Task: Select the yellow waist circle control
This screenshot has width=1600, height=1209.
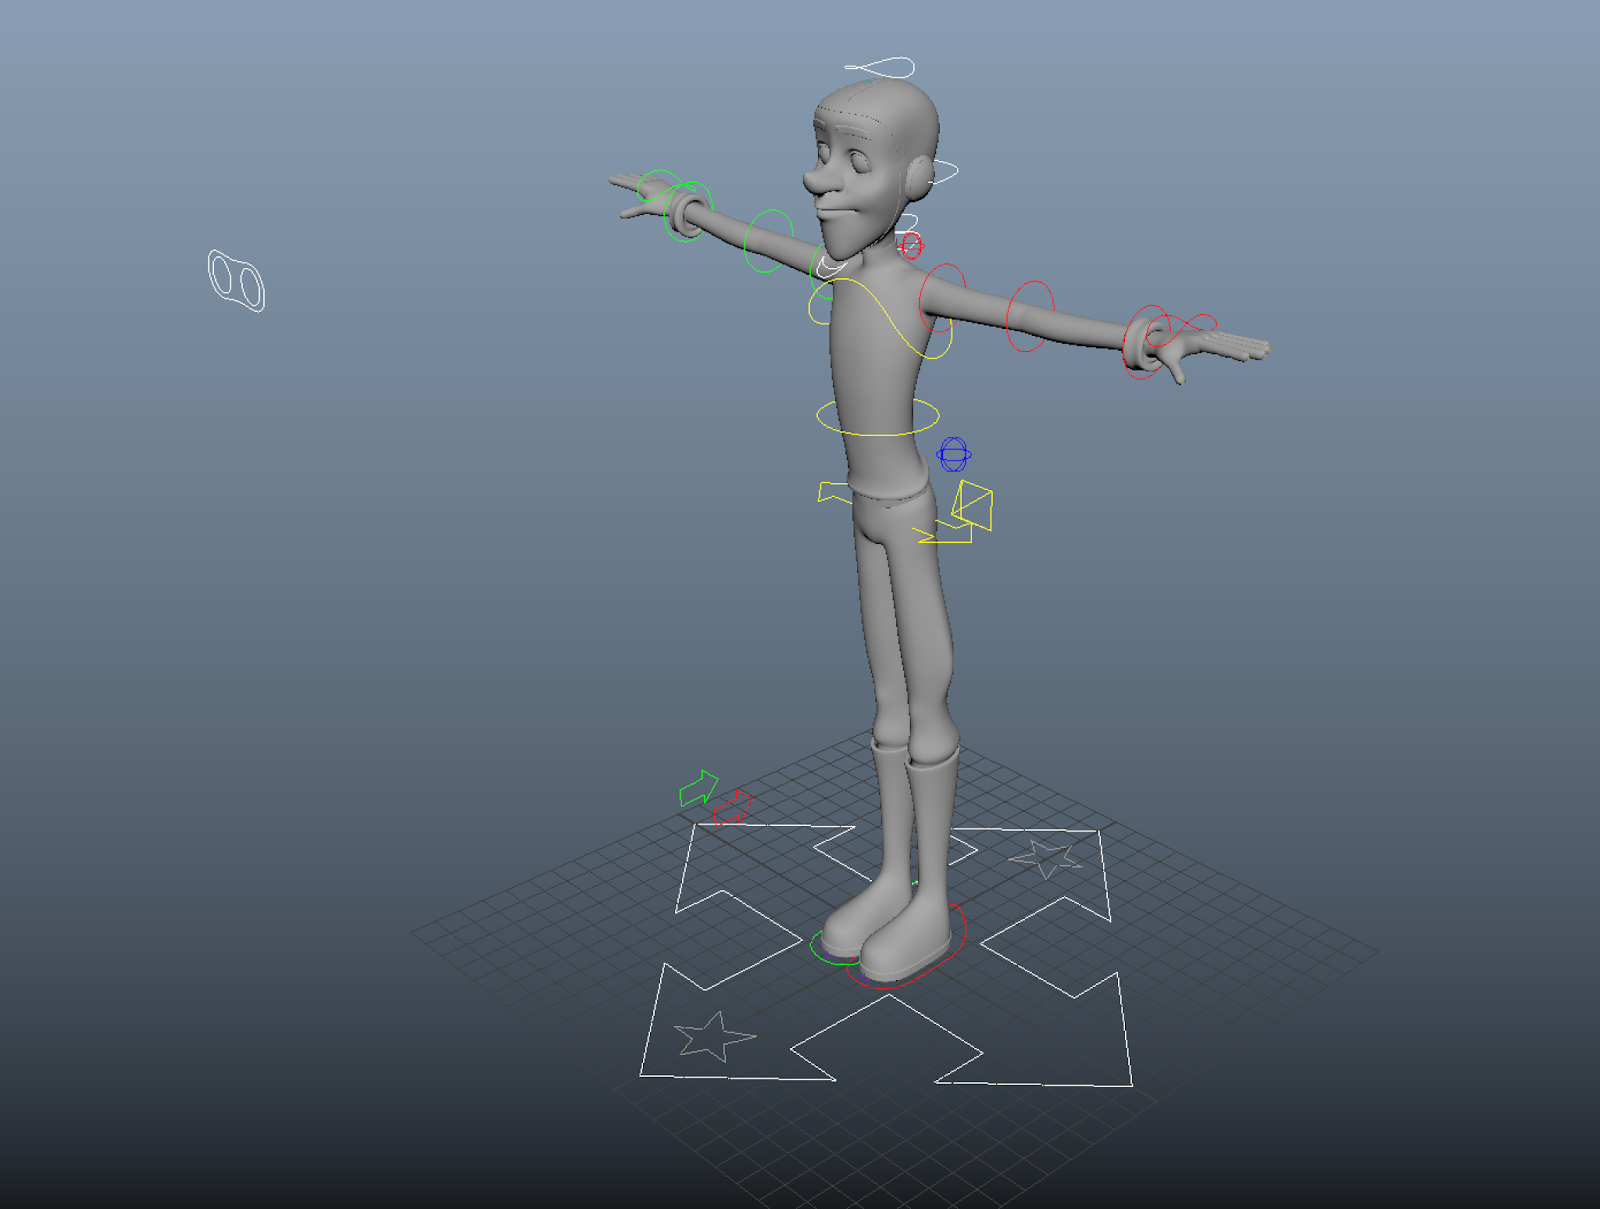Action: (877, 417)
